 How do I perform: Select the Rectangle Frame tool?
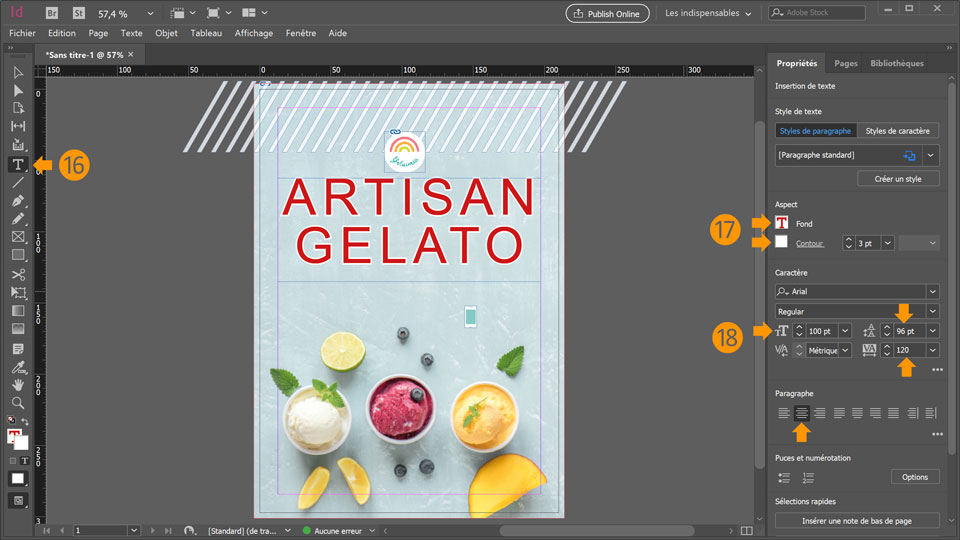tap(18, 237)
